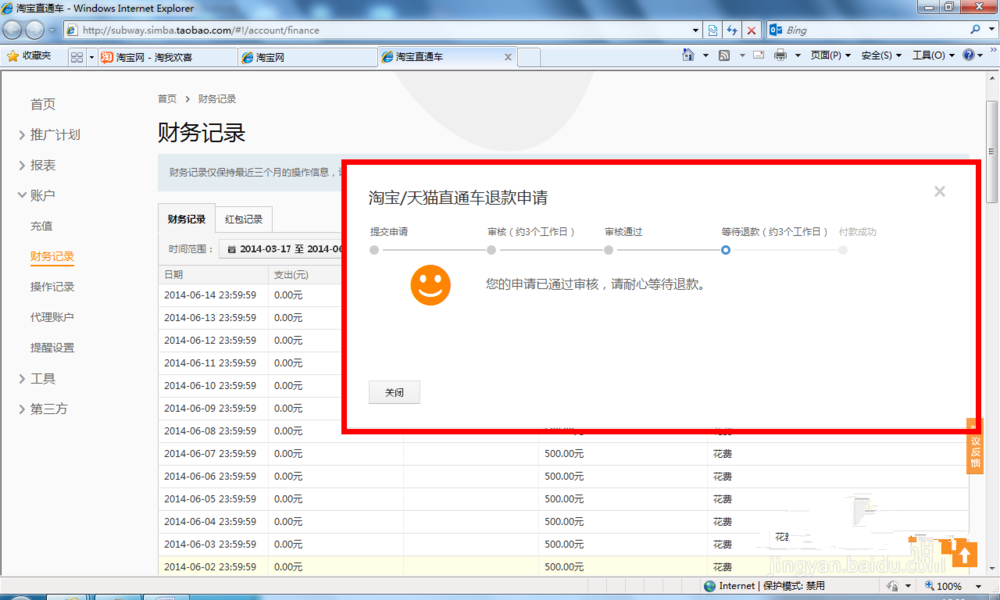Open the 安全(S) menu
Screen dimensions: 1000x600
coord(881,55)
